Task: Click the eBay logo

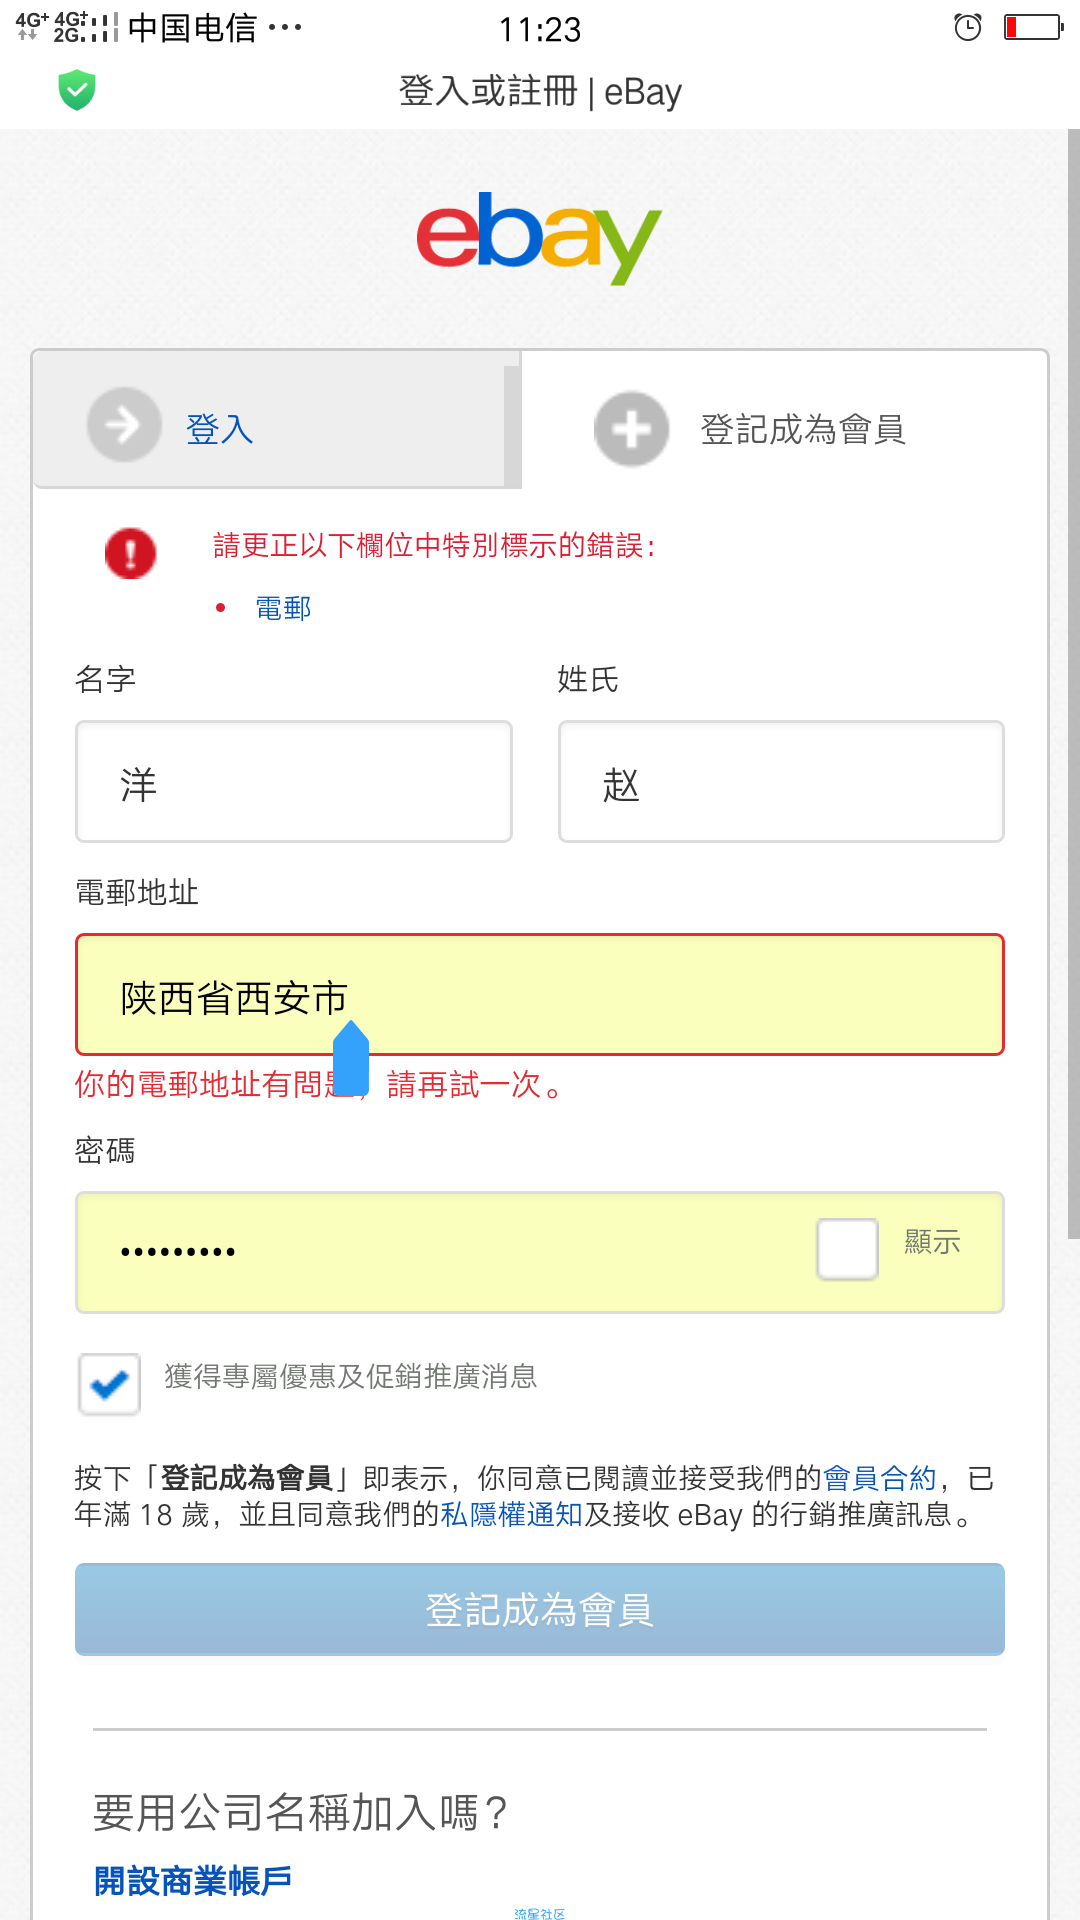Action: pos(539,237)
